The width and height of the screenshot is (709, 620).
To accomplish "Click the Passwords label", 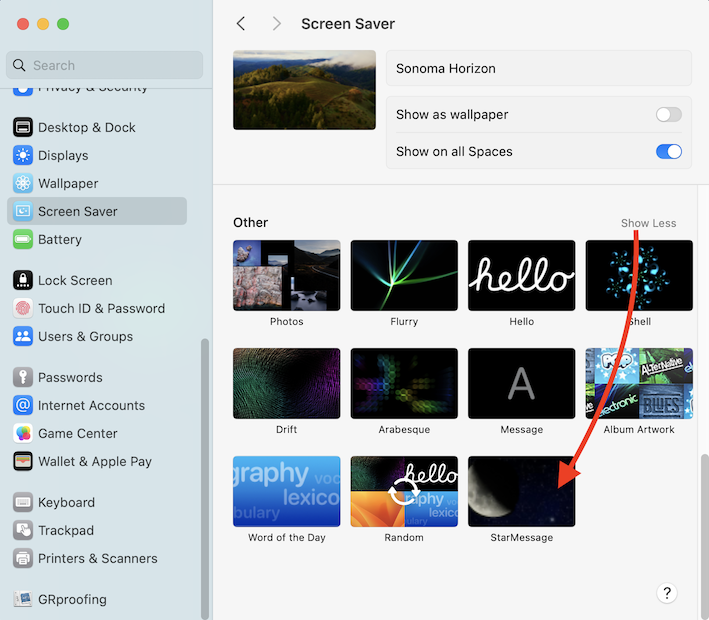I will 70,377.
